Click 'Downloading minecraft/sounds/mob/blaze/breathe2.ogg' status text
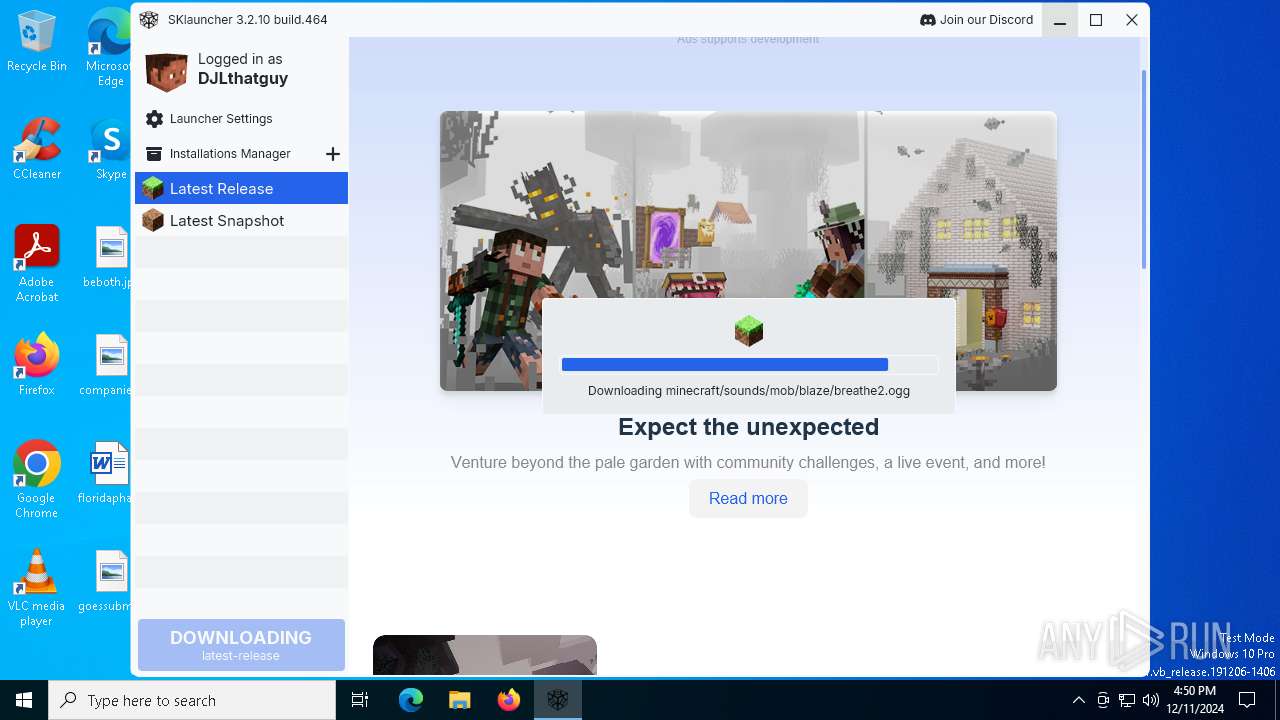Image resolution: width=1280 pixels, height=720 pixels. (x=749, y=391)
